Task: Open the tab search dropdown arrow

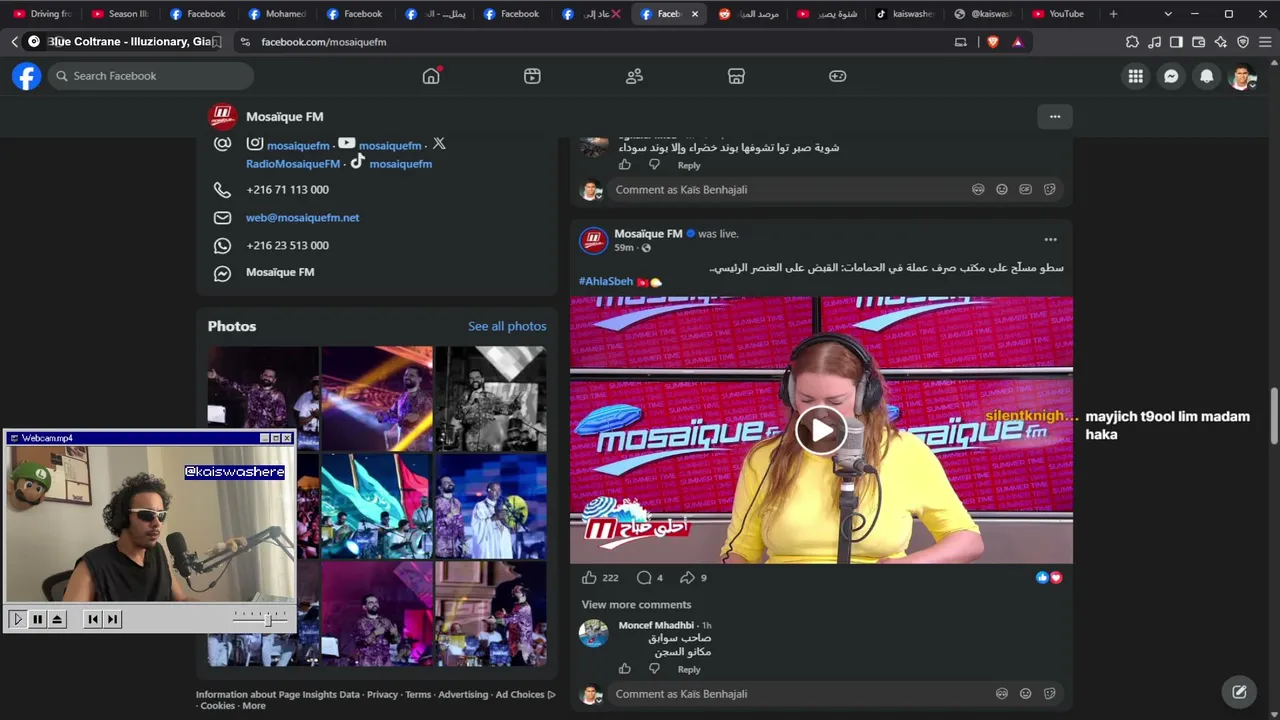Action: pos(1168,14)
